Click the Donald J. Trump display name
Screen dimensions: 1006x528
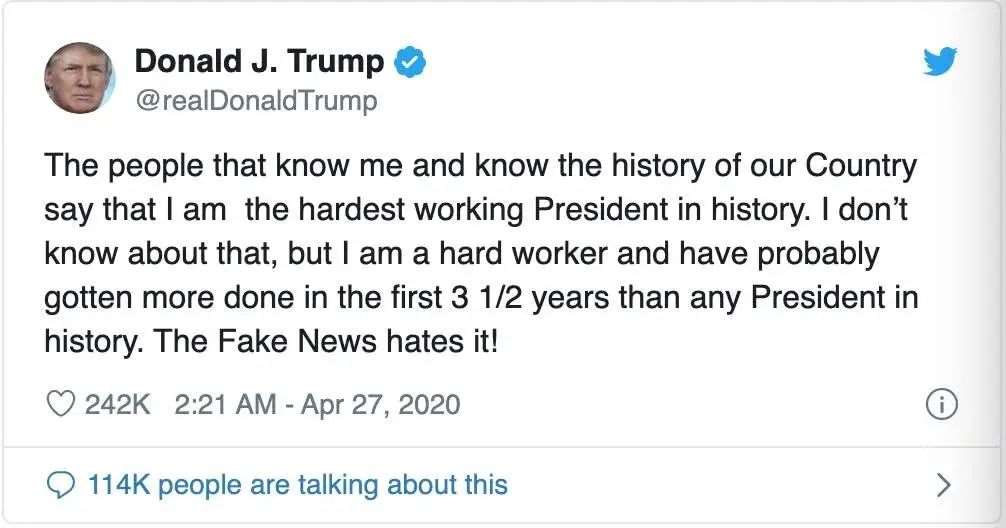tap(259, 62)
